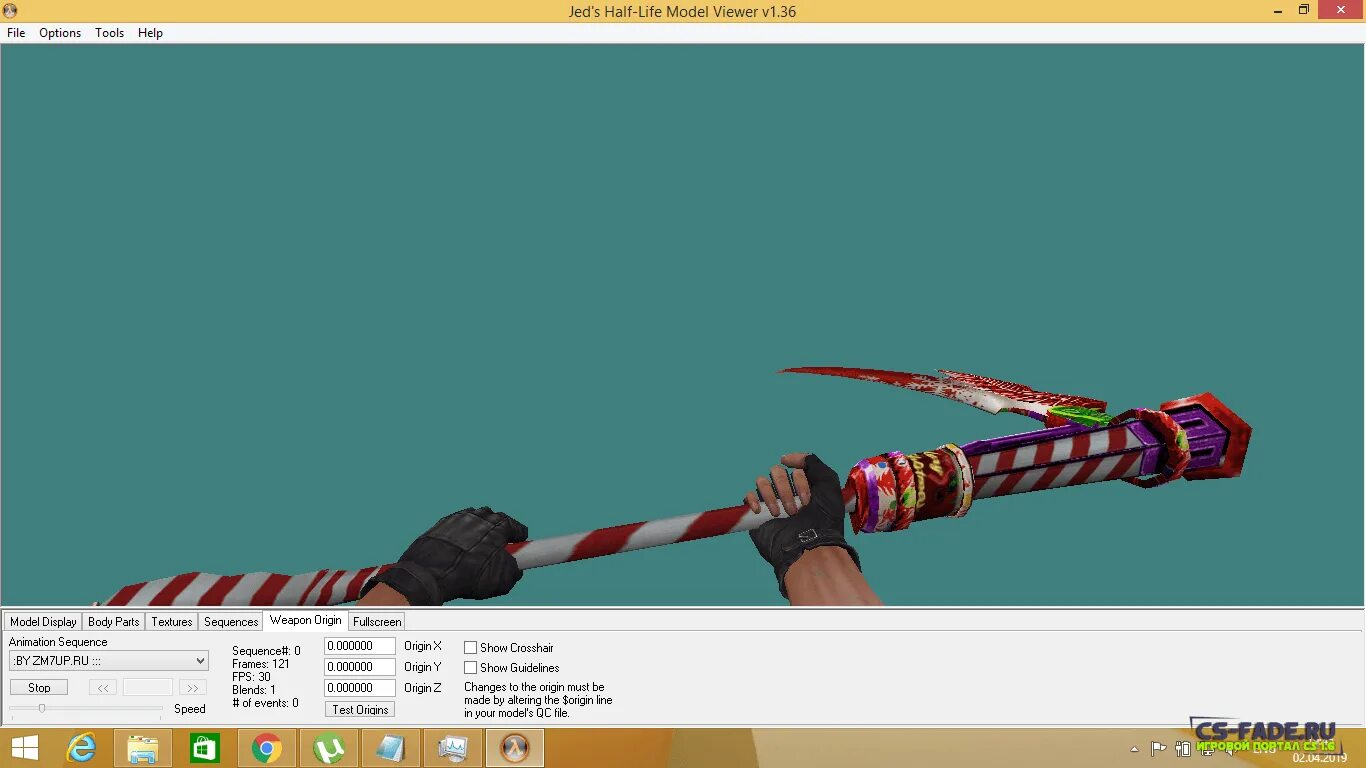Switch to the Model Display tab
The height and width of the screenshot is (768, 1366).
43,622
